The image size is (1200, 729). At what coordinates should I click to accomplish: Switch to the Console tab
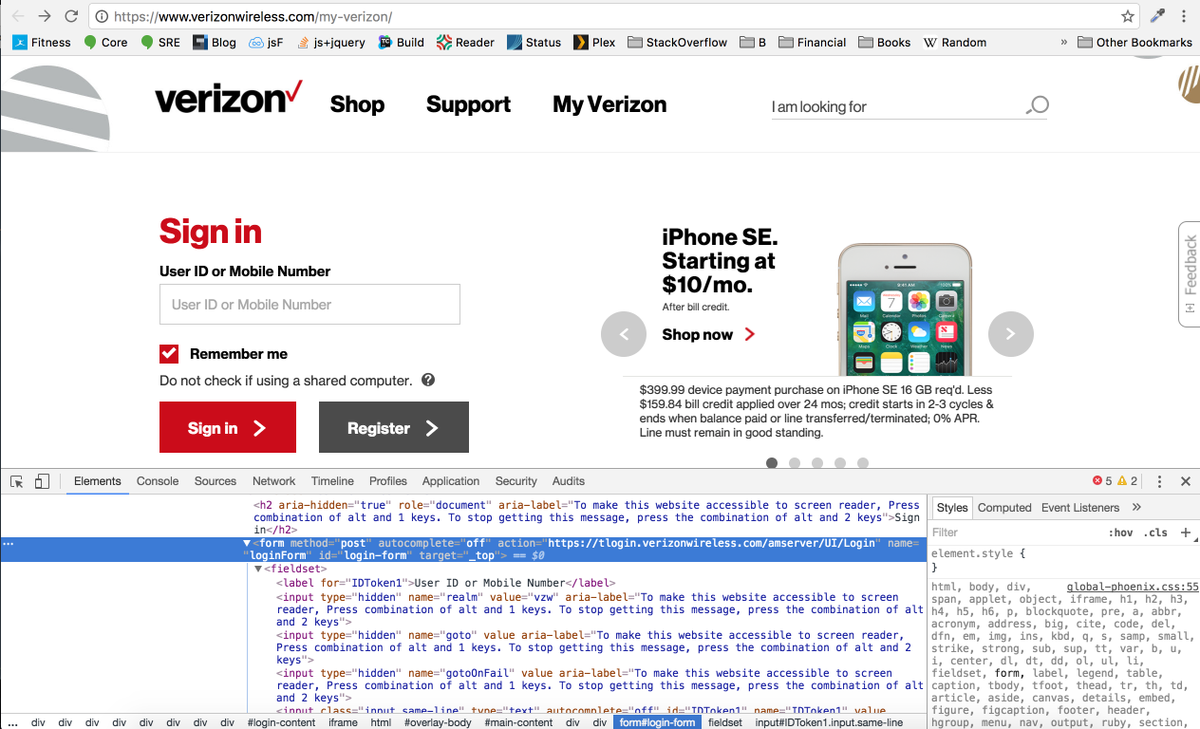coord(158,481)
